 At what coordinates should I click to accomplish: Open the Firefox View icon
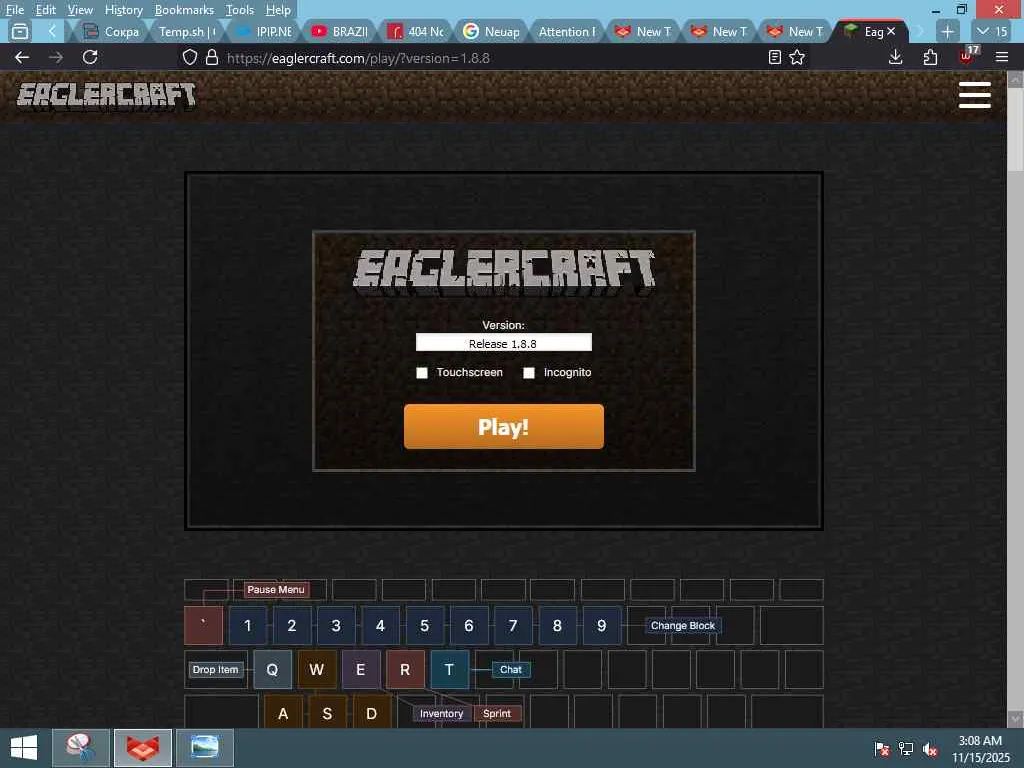click(20, 31)
